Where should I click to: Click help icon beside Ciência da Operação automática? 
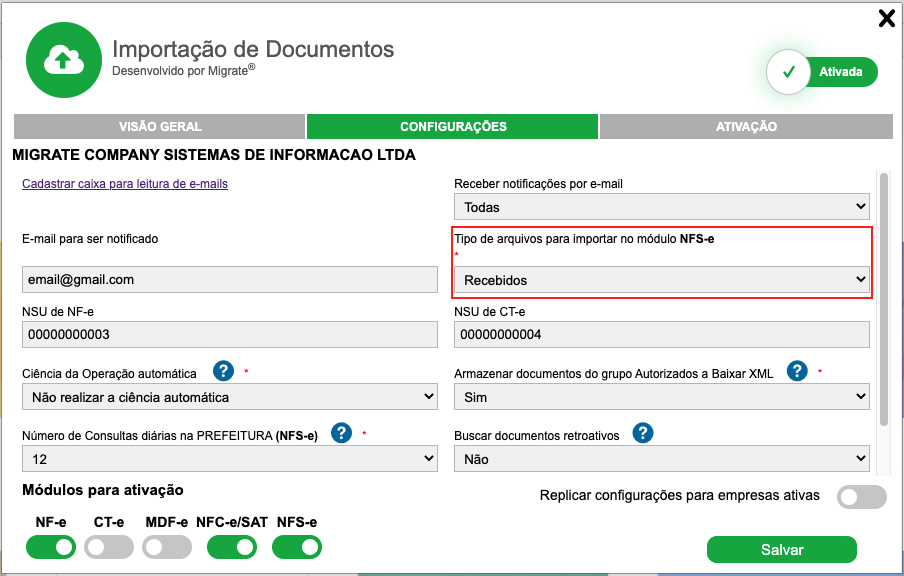click(223, 371)
